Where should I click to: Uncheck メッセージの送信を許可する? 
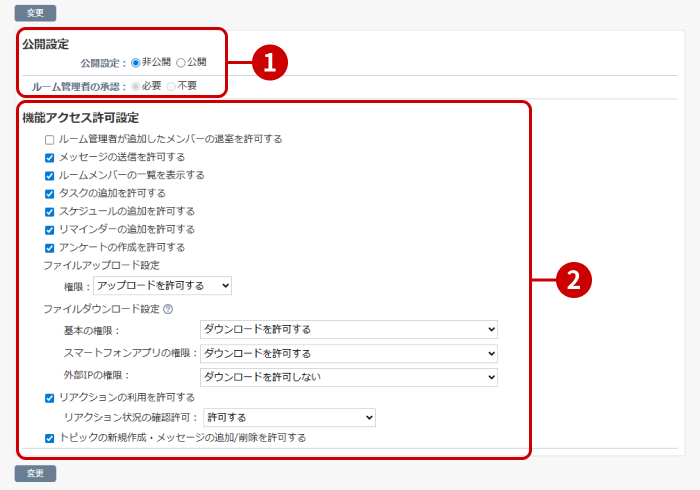[x=50, y=157]
